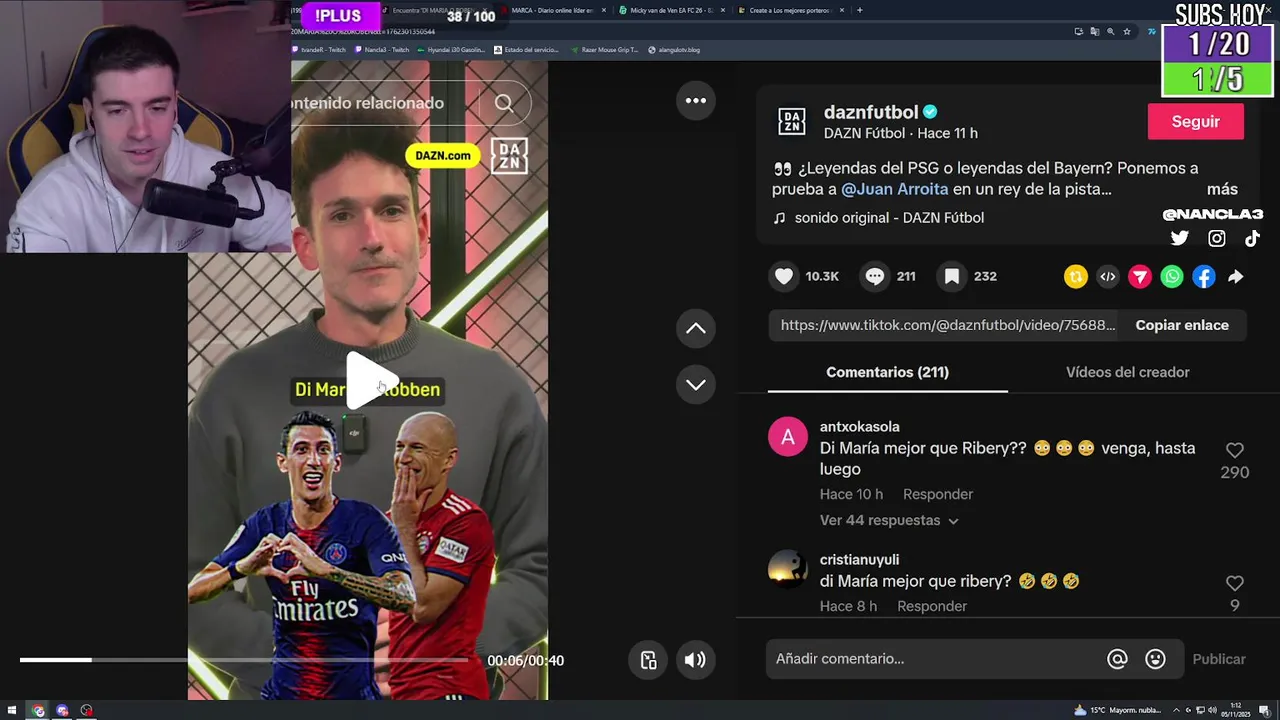Image resolution: width=1280 pixels, height=720 pixels.
Task: Open the Nancla3 - Twitch bookmark
Action: tap(381, 49)
